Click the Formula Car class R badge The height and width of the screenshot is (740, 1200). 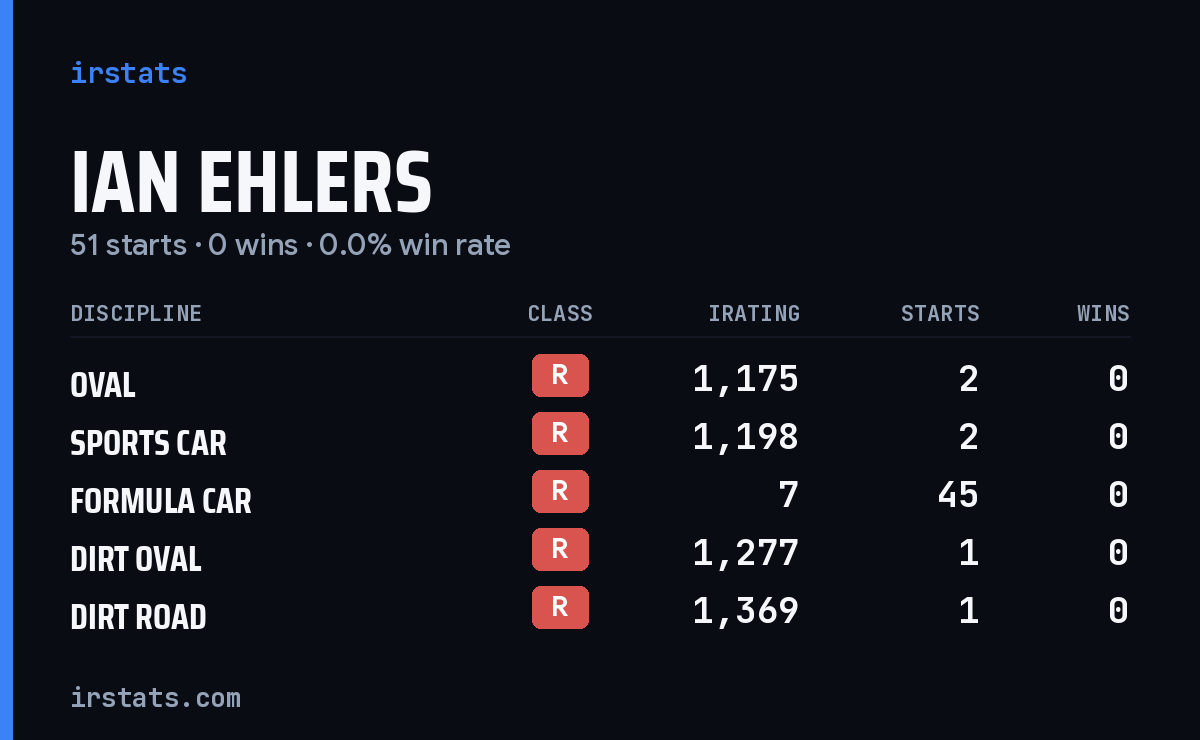tap(560, 492)
